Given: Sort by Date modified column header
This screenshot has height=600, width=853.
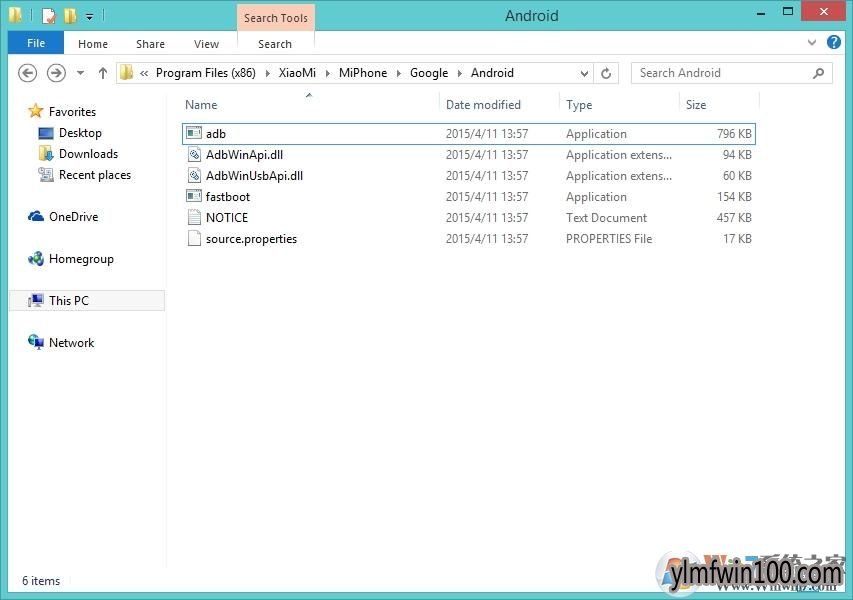Looking at the screenshot, I should coord(483,104).
